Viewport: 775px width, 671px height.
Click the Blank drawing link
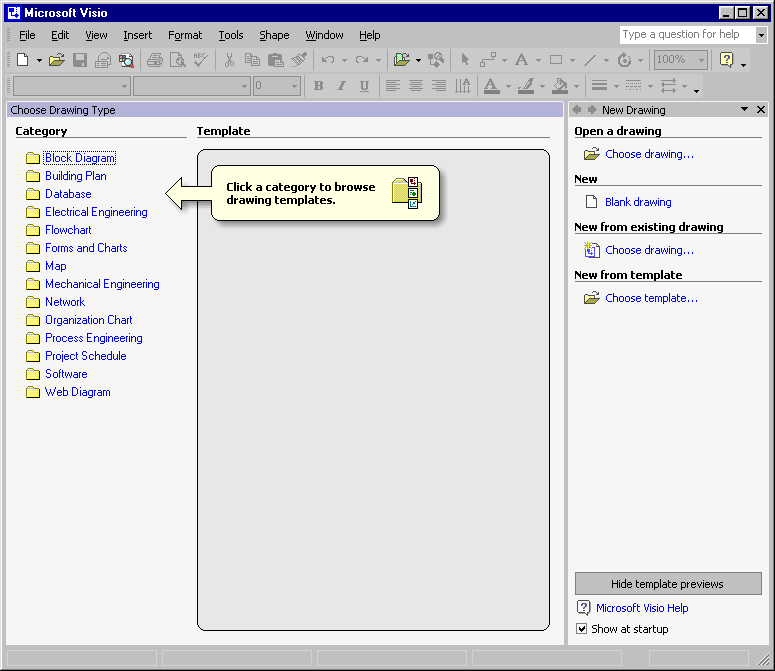pyautogui.click(x=638, y=202)
